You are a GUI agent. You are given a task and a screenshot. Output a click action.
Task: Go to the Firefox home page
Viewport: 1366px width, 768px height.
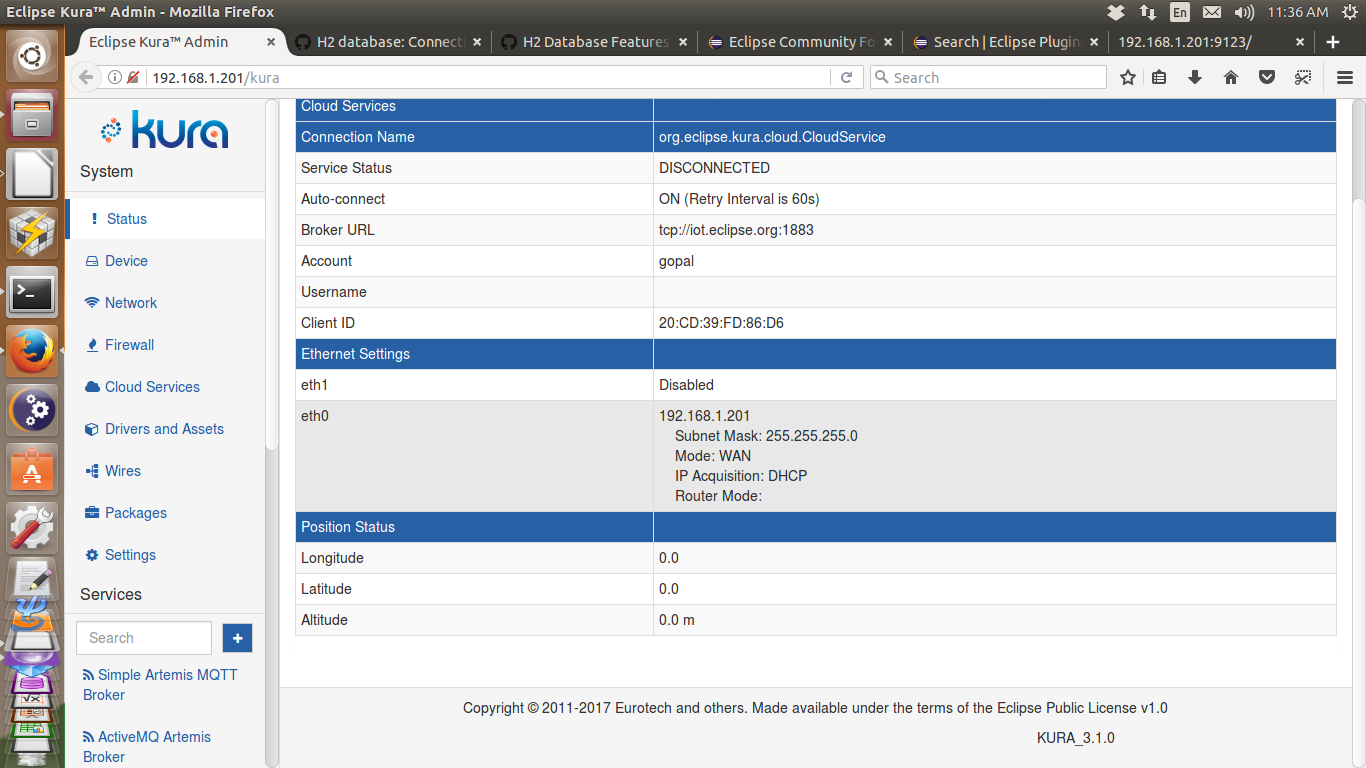pos(1231,78)
